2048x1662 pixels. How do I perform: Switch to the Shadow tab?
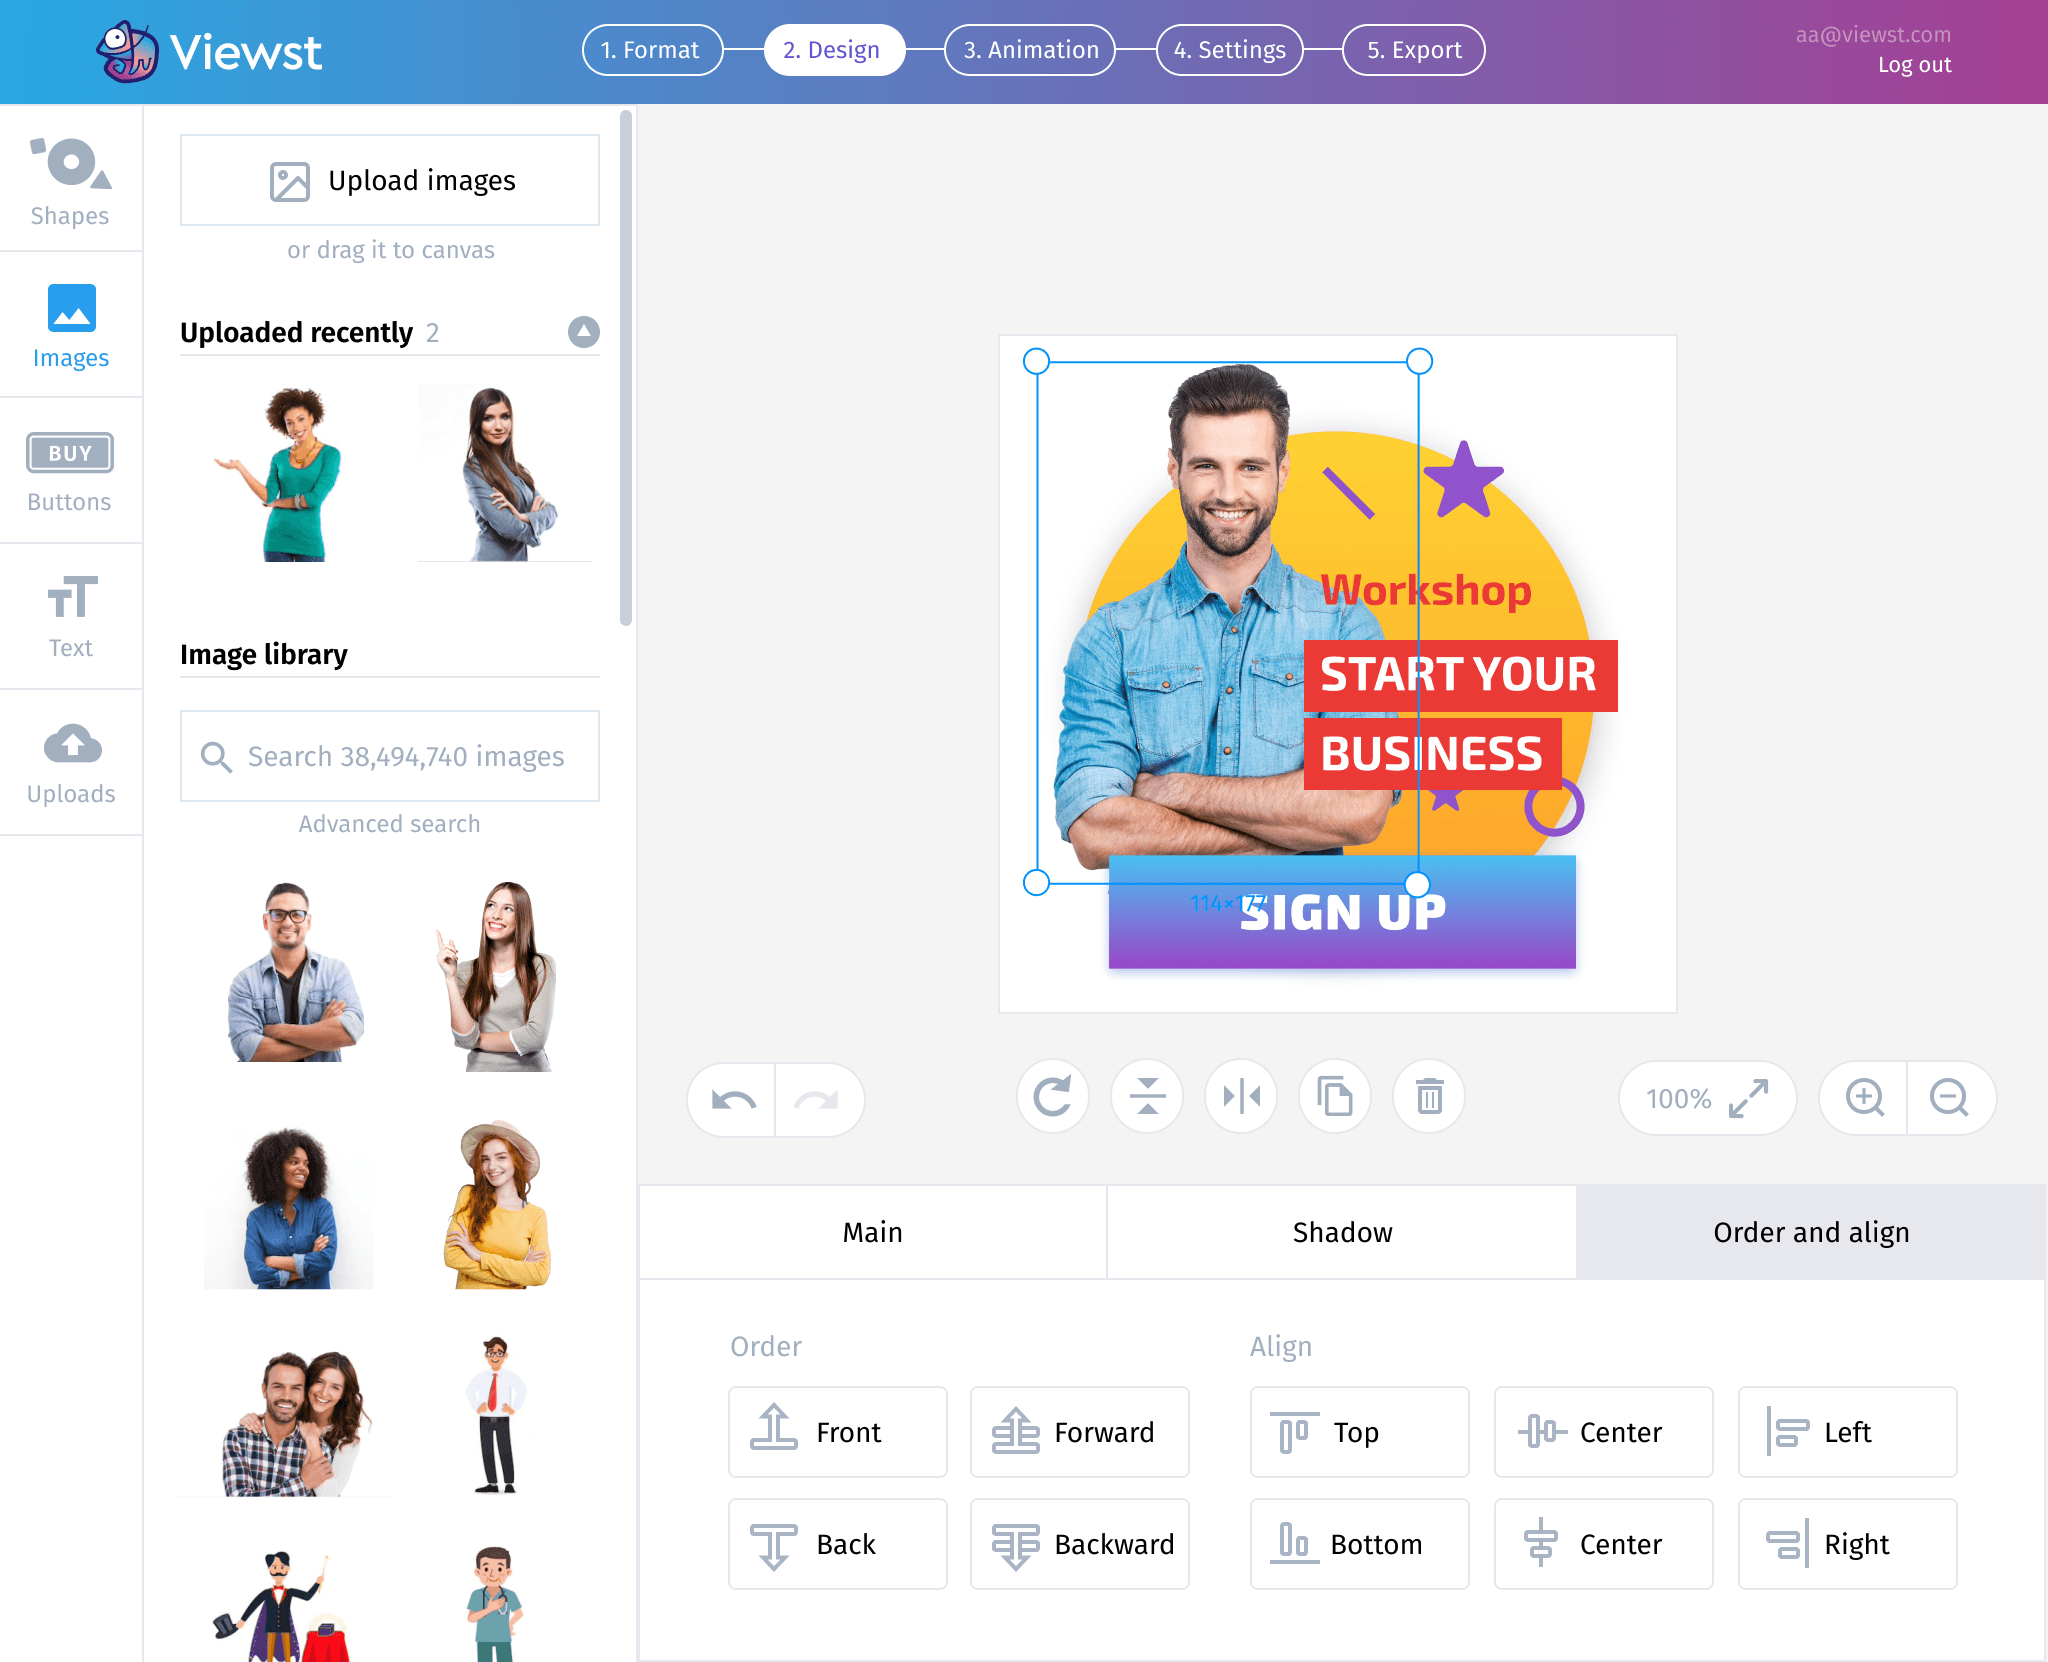coord(1341,1231)
